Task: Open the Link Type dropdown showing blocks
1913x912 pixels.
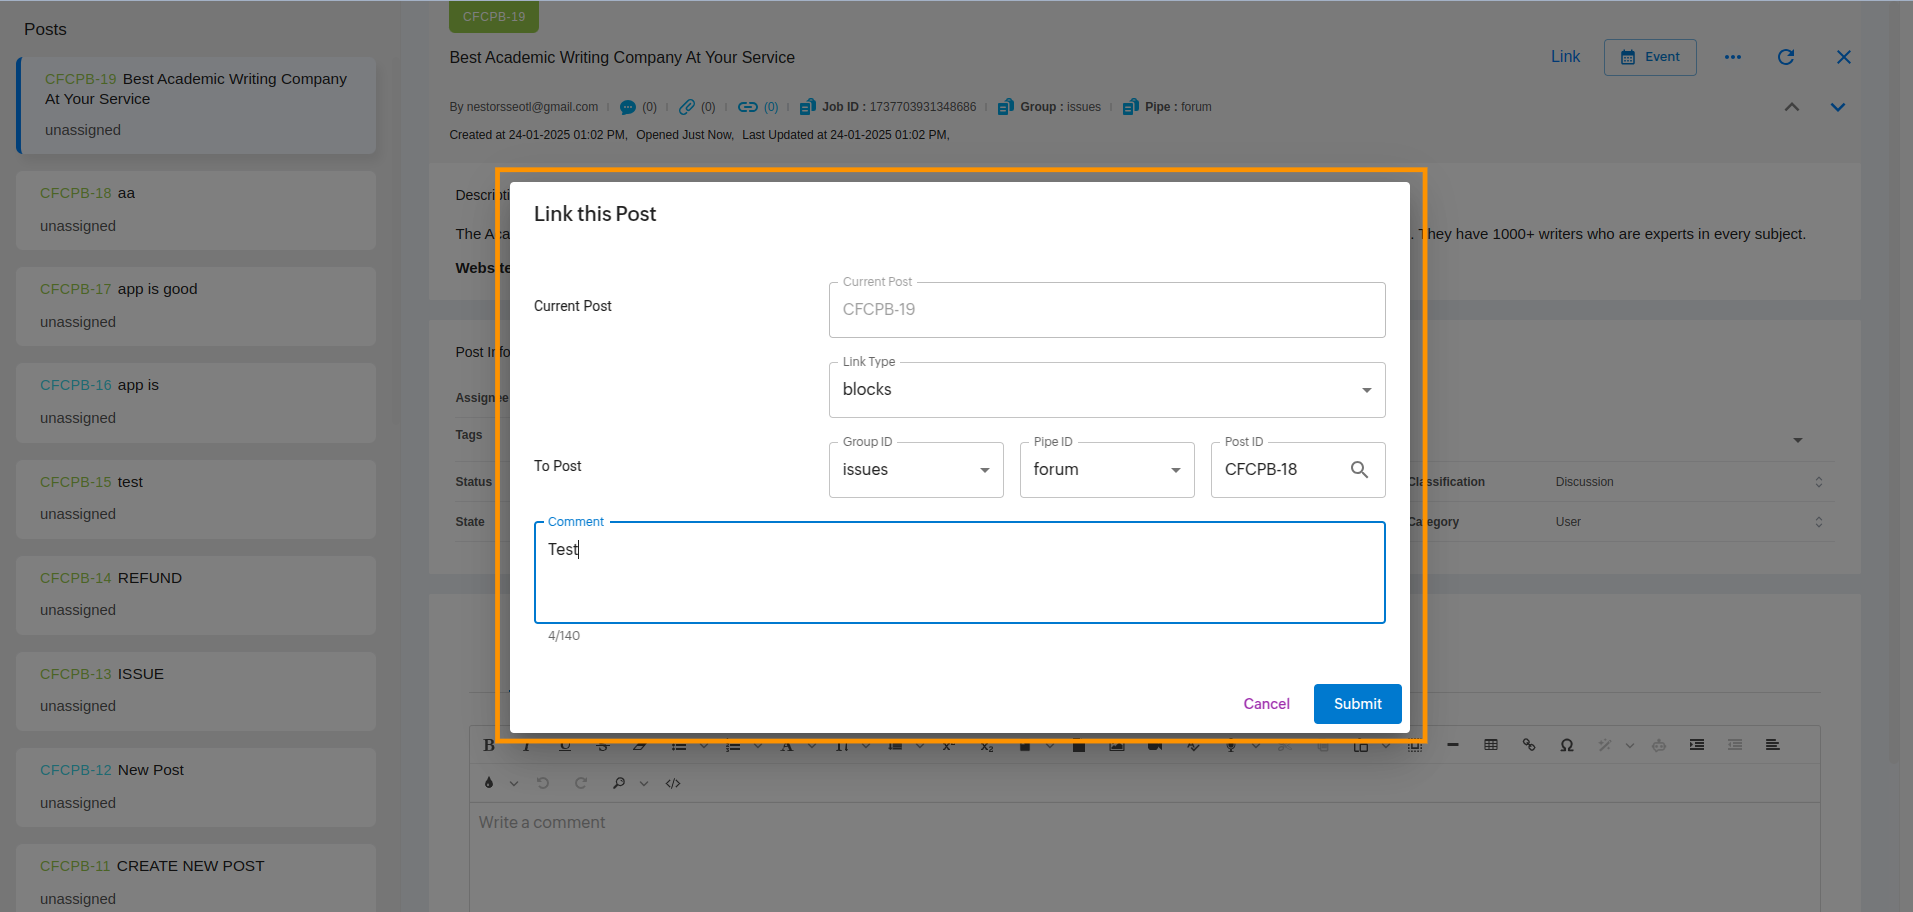Action: click(1107, 390)
